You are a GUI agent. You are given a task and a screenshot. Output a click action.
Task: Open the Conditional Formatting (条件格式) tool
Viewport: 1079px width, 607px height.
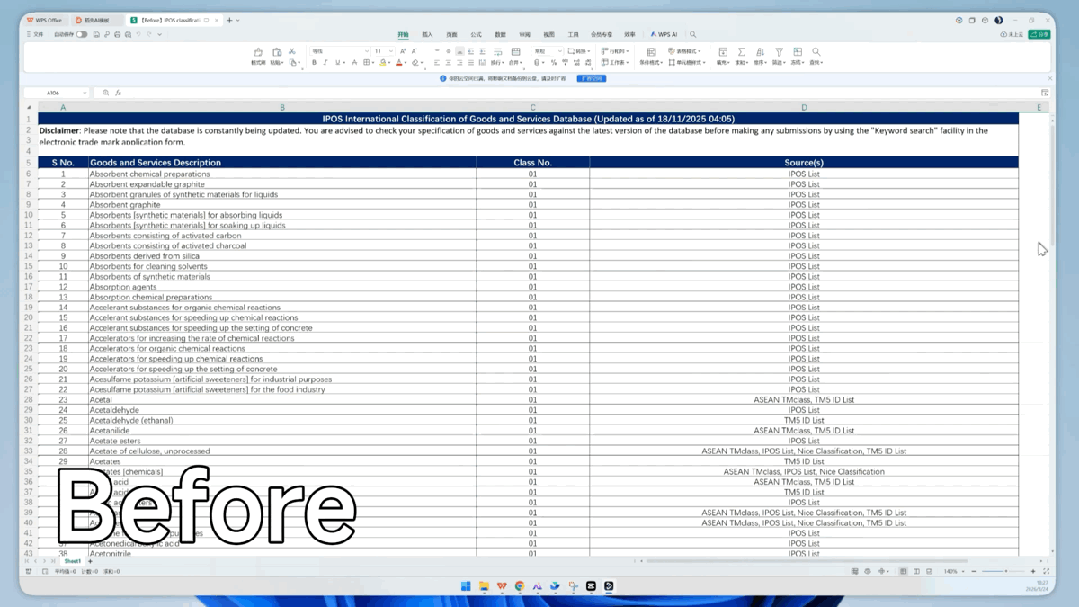(x=649, y=52)
